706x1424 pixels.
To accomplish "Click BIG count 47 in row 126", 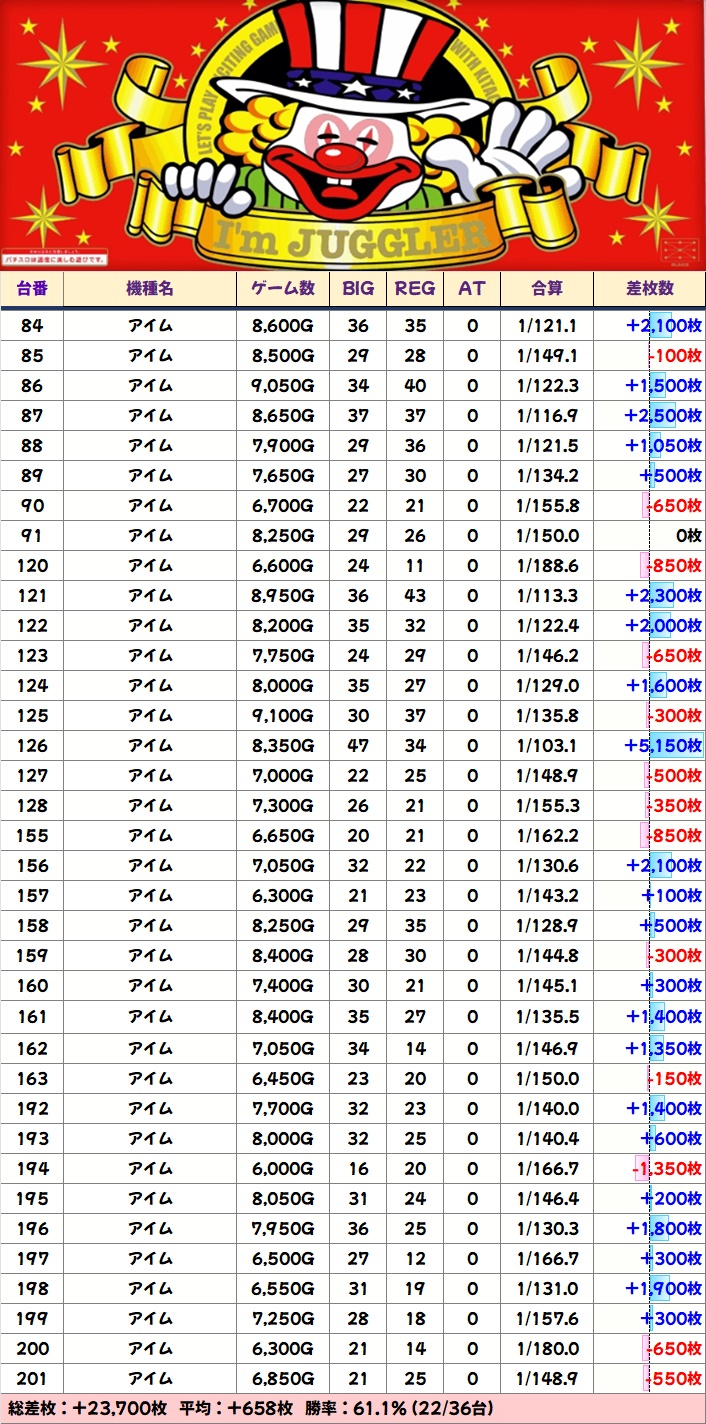I will point(358,746).
